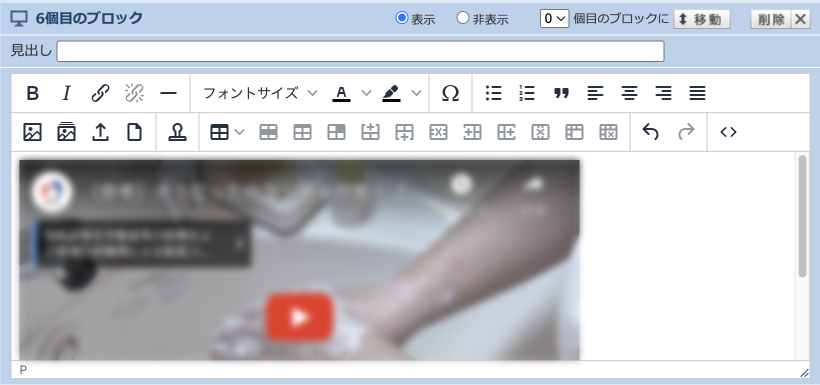The image size is (820, 385).
Task: Open special characters Omega icon
Action: tap(450, 94)
